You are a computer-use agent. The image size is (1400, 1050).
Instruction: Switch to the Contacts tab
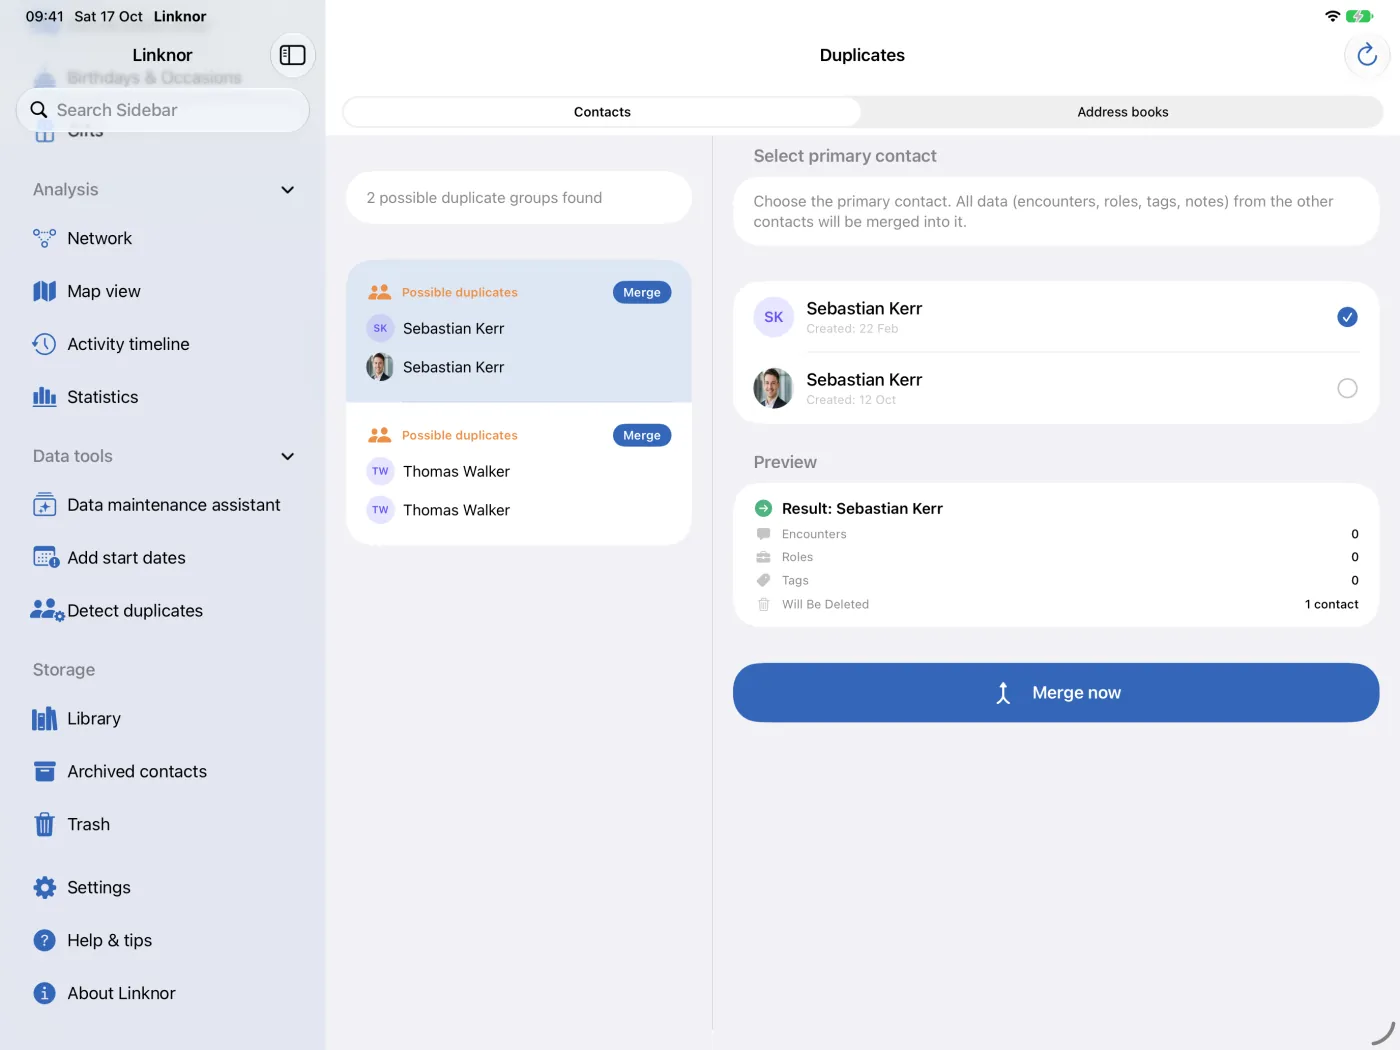click(602, 112)
